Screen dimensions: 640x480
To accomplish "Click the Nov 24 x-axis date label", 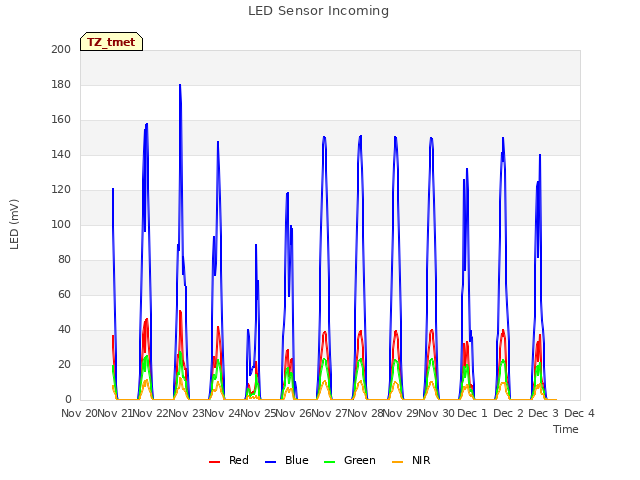I will pyautogui.click(x=222, y=413).
